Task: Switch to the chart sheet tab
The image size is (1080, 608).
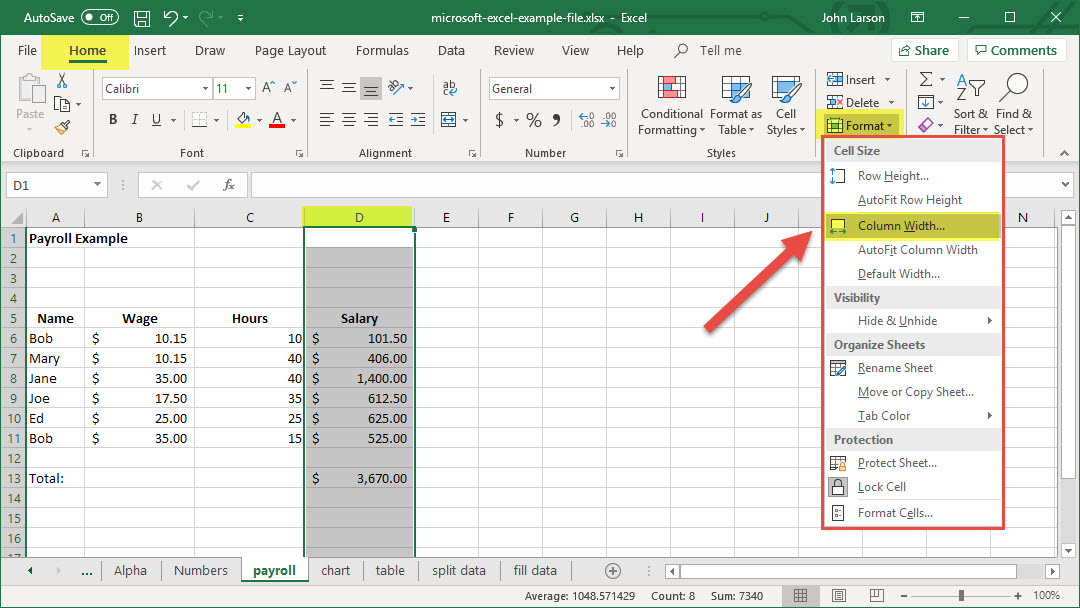Action: [336, 570]
